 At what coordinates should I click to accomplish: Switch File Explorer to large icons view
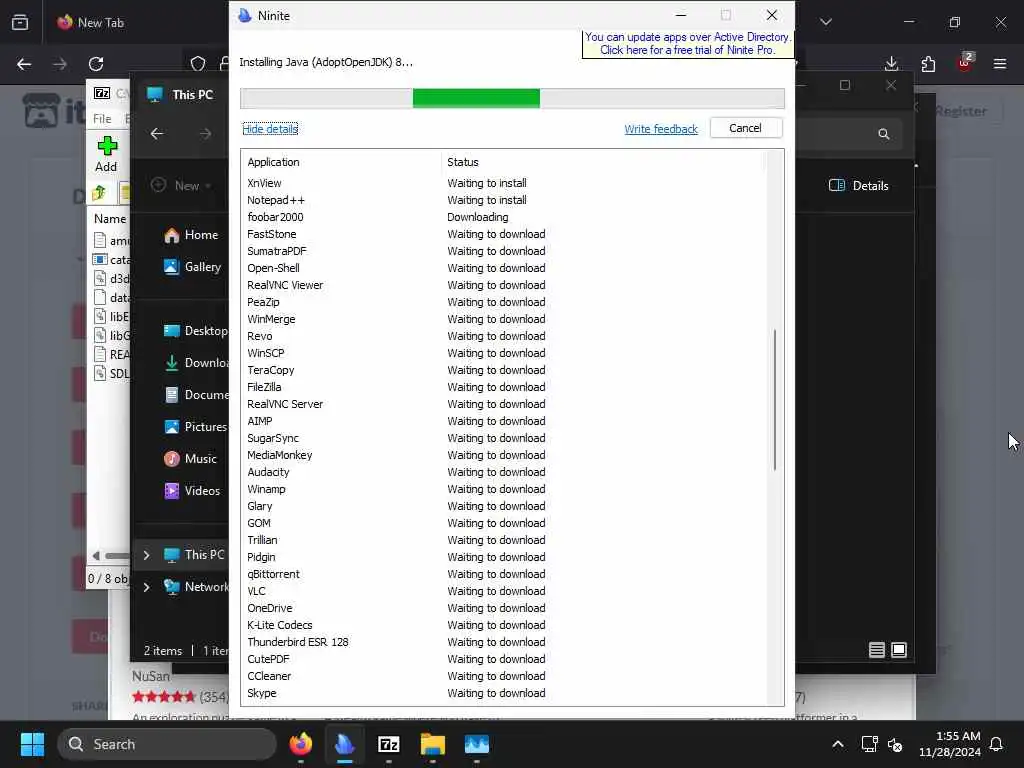[x=899, y=650]
